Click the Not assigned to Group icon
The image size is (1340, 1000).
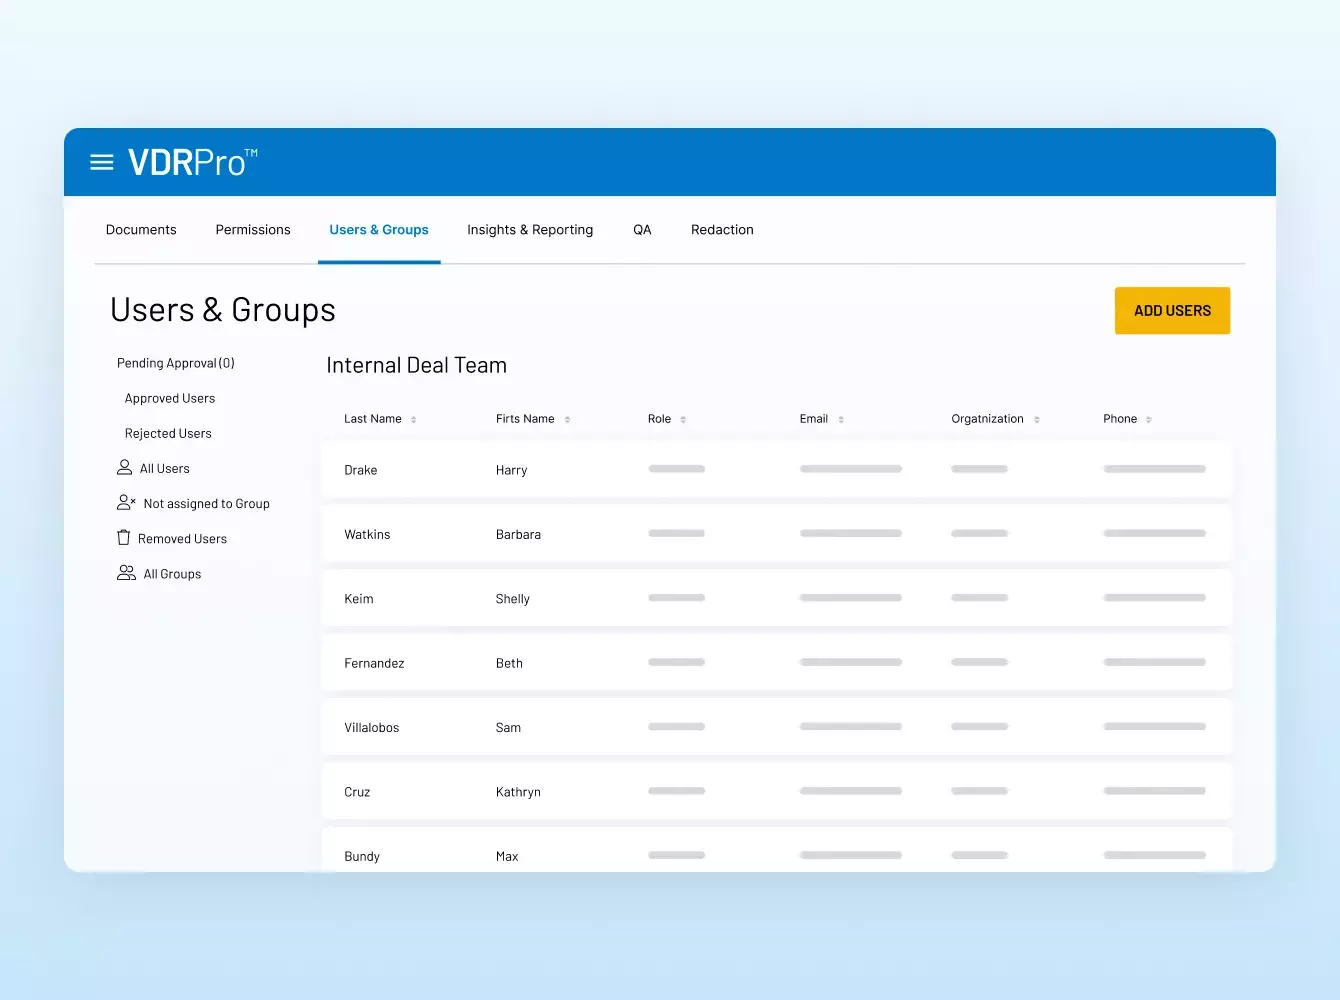[126, 503]
